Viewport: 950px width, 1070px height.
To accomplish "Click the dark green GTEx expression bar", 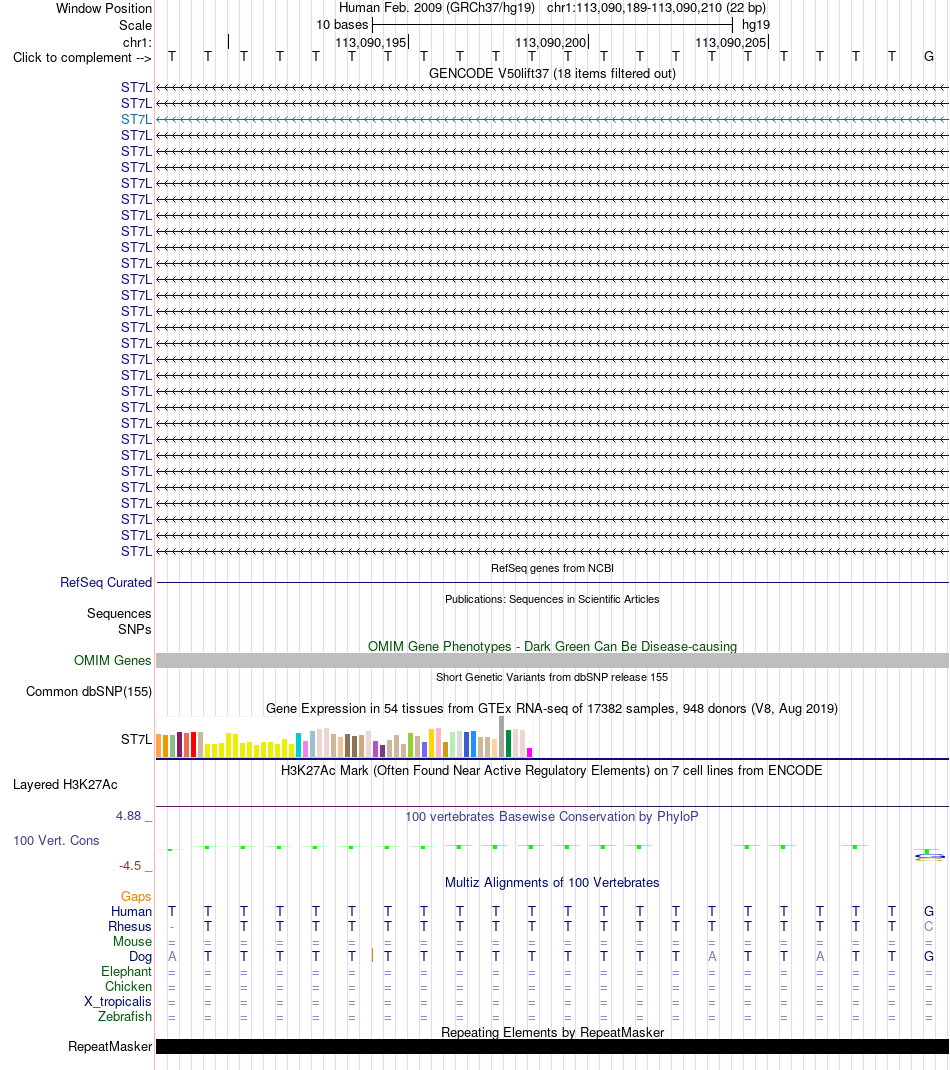I will [x=508, y=743].
